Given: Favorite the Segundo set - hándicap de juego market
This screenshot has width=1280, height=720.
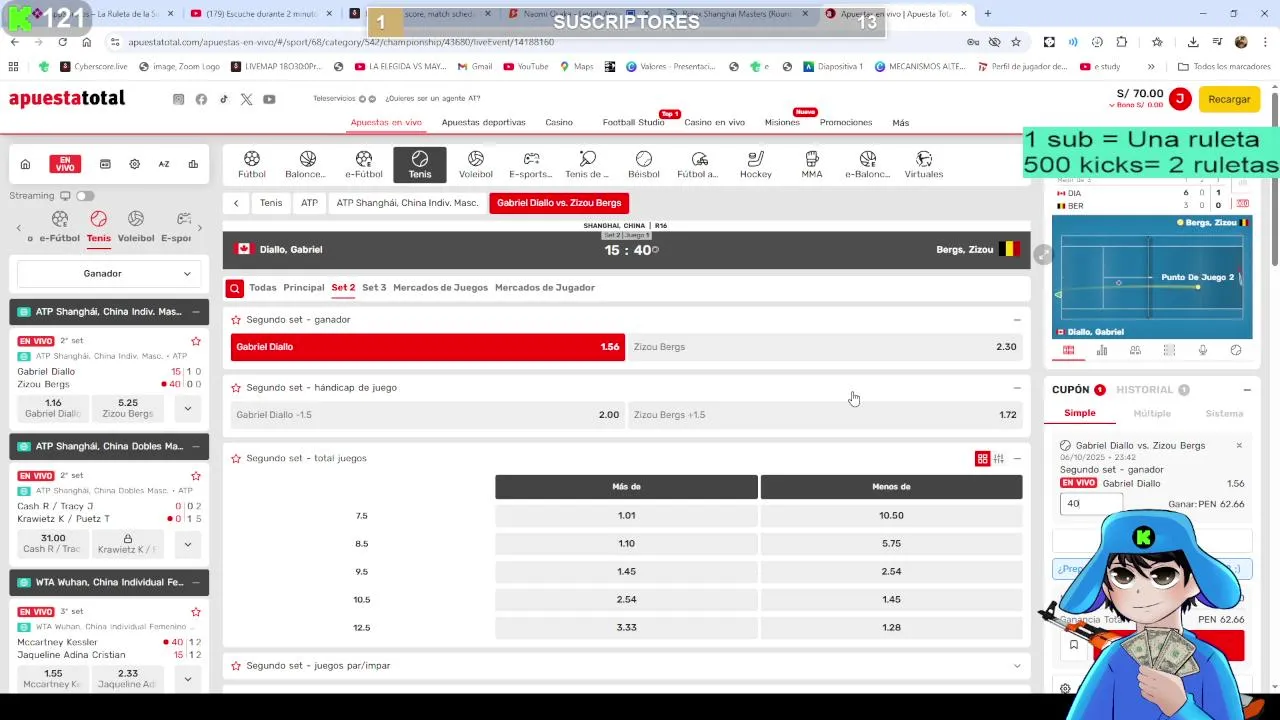Looking at the screenshot, I should click(236, 388).
